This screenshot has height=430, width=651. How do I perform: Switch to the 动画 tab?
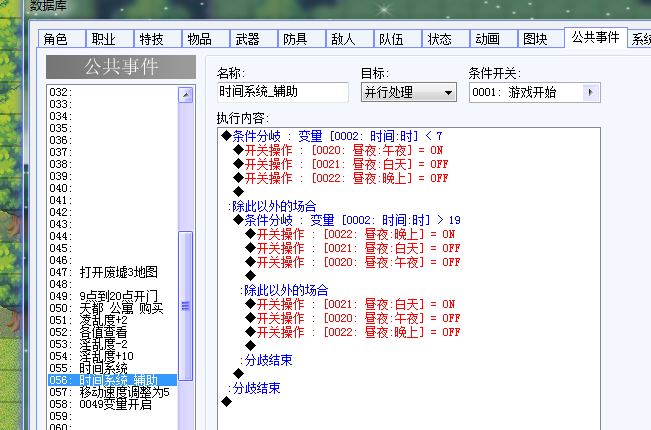493,39
